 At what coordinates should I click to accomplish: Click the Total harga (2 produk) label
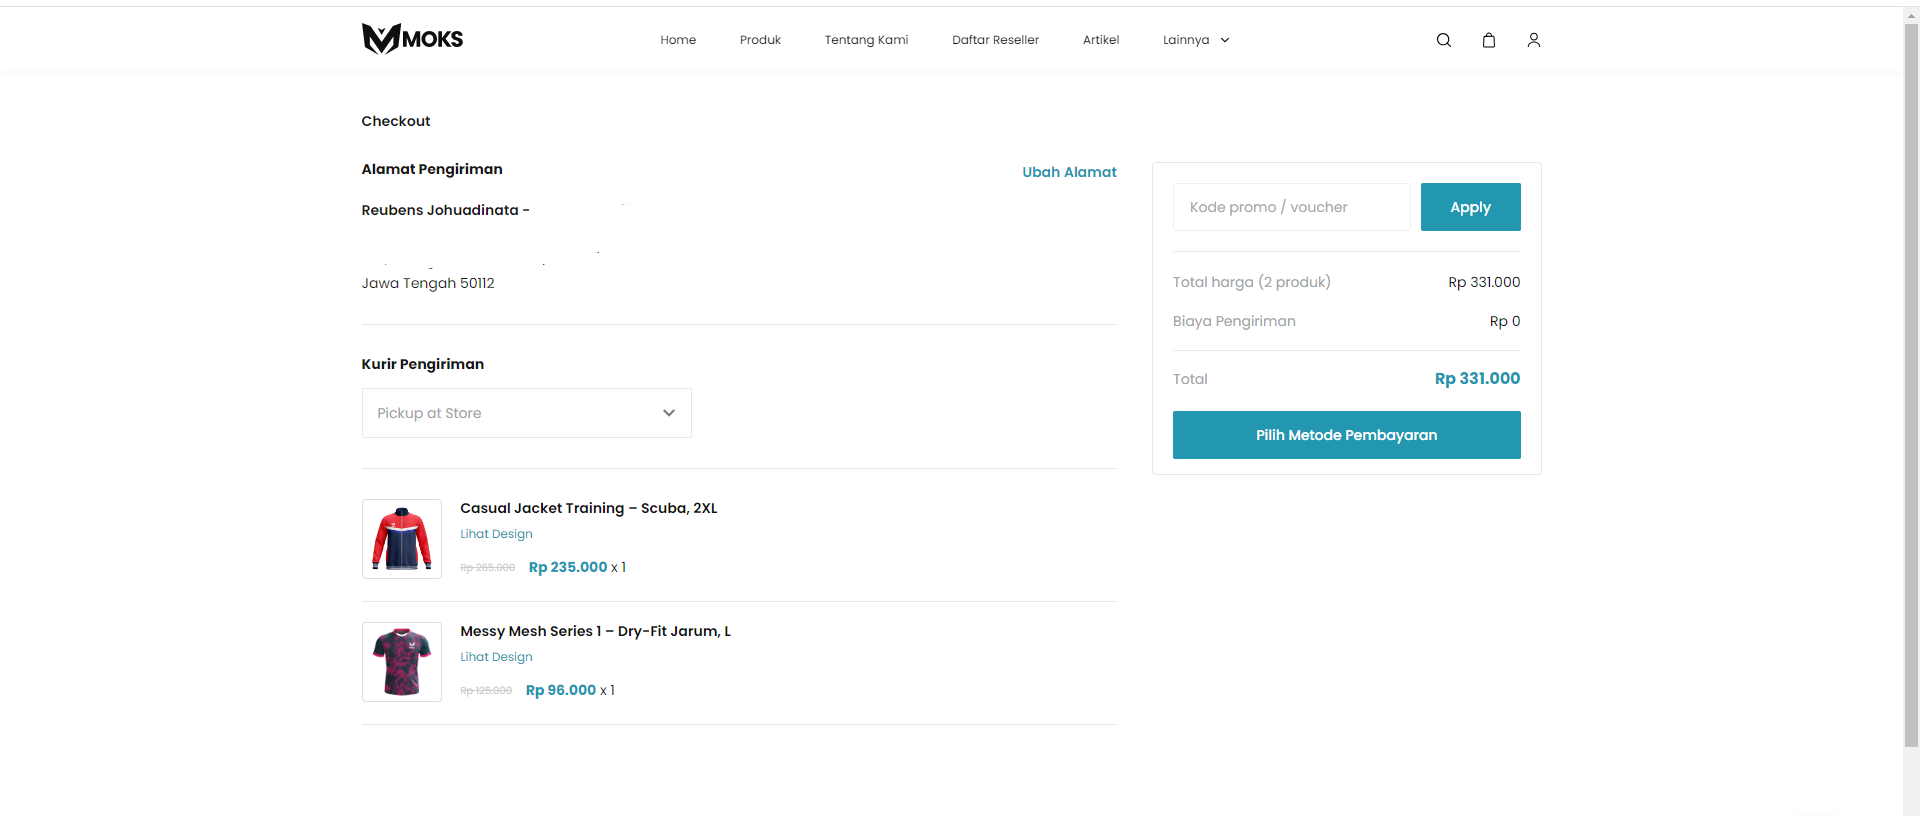click(x=1251, y=282)
